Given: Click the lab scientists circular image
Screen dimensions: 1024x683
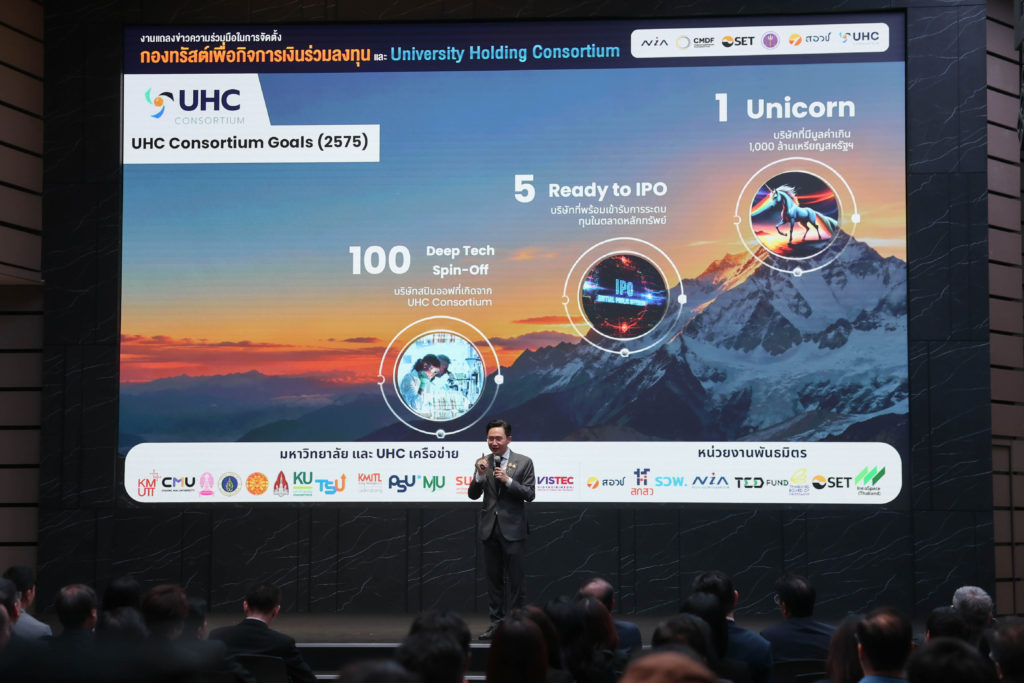Looking at the screenshot, I should (440, 375).
